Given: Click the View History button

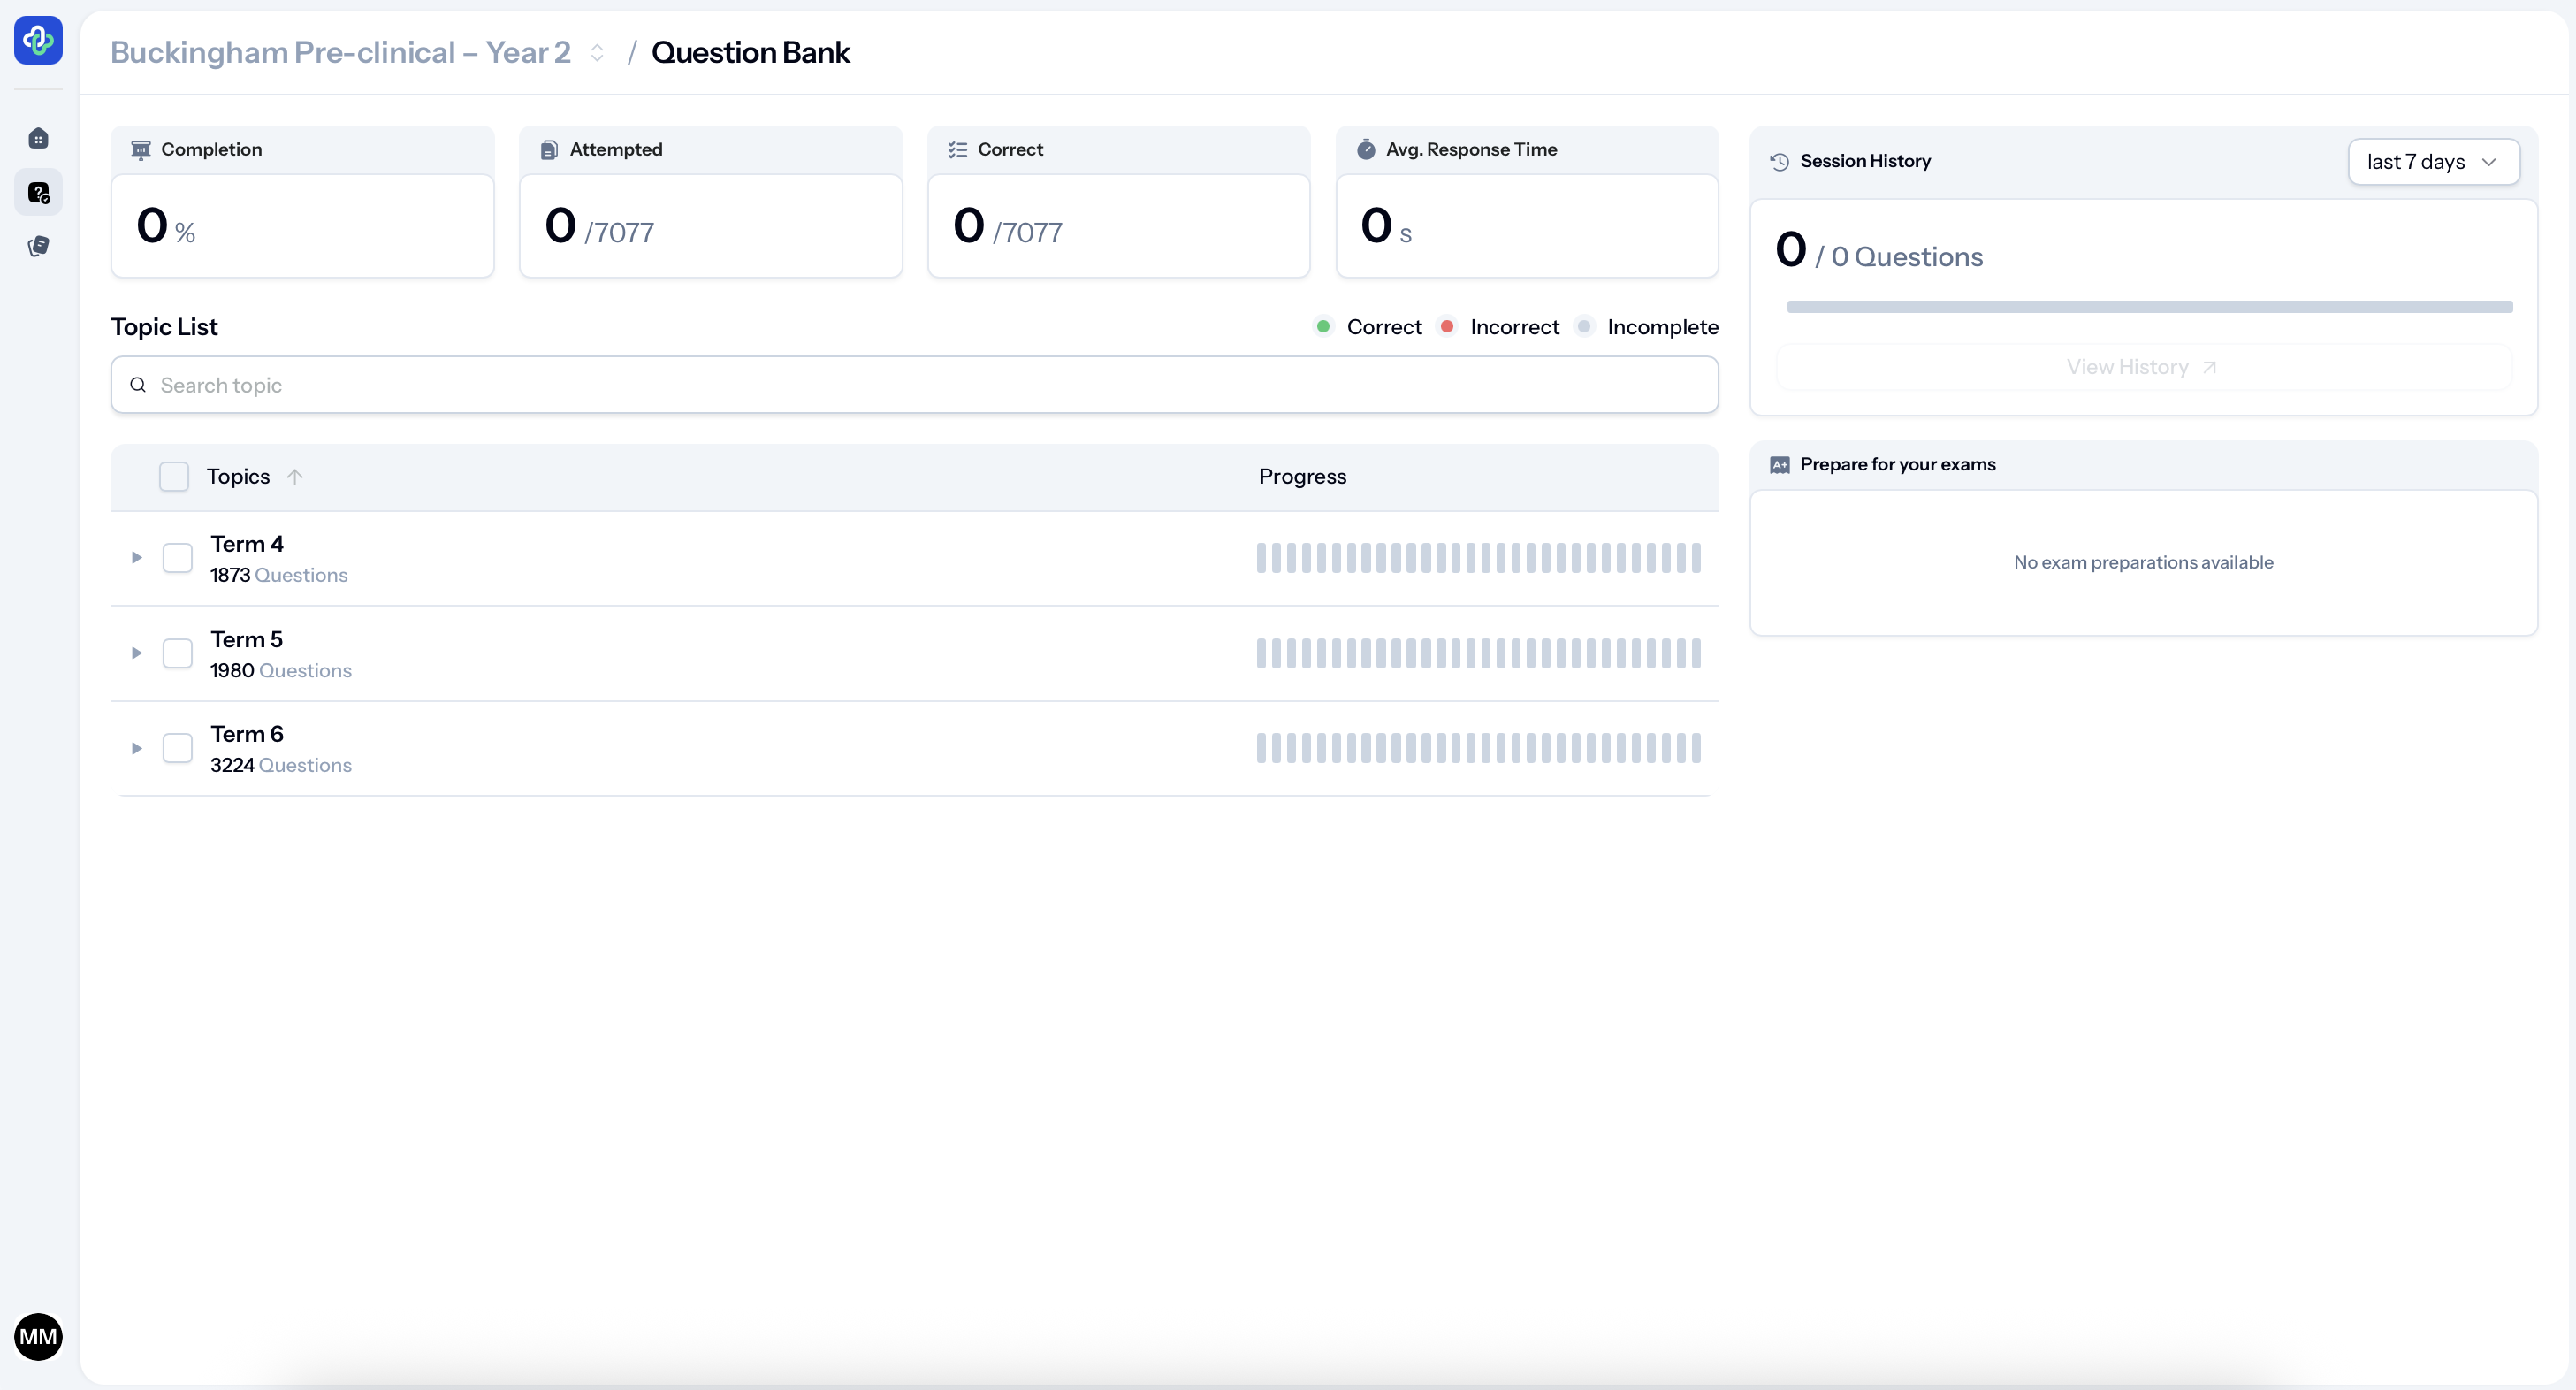Looking at the screenshot, I should [x=2142, y=367].
